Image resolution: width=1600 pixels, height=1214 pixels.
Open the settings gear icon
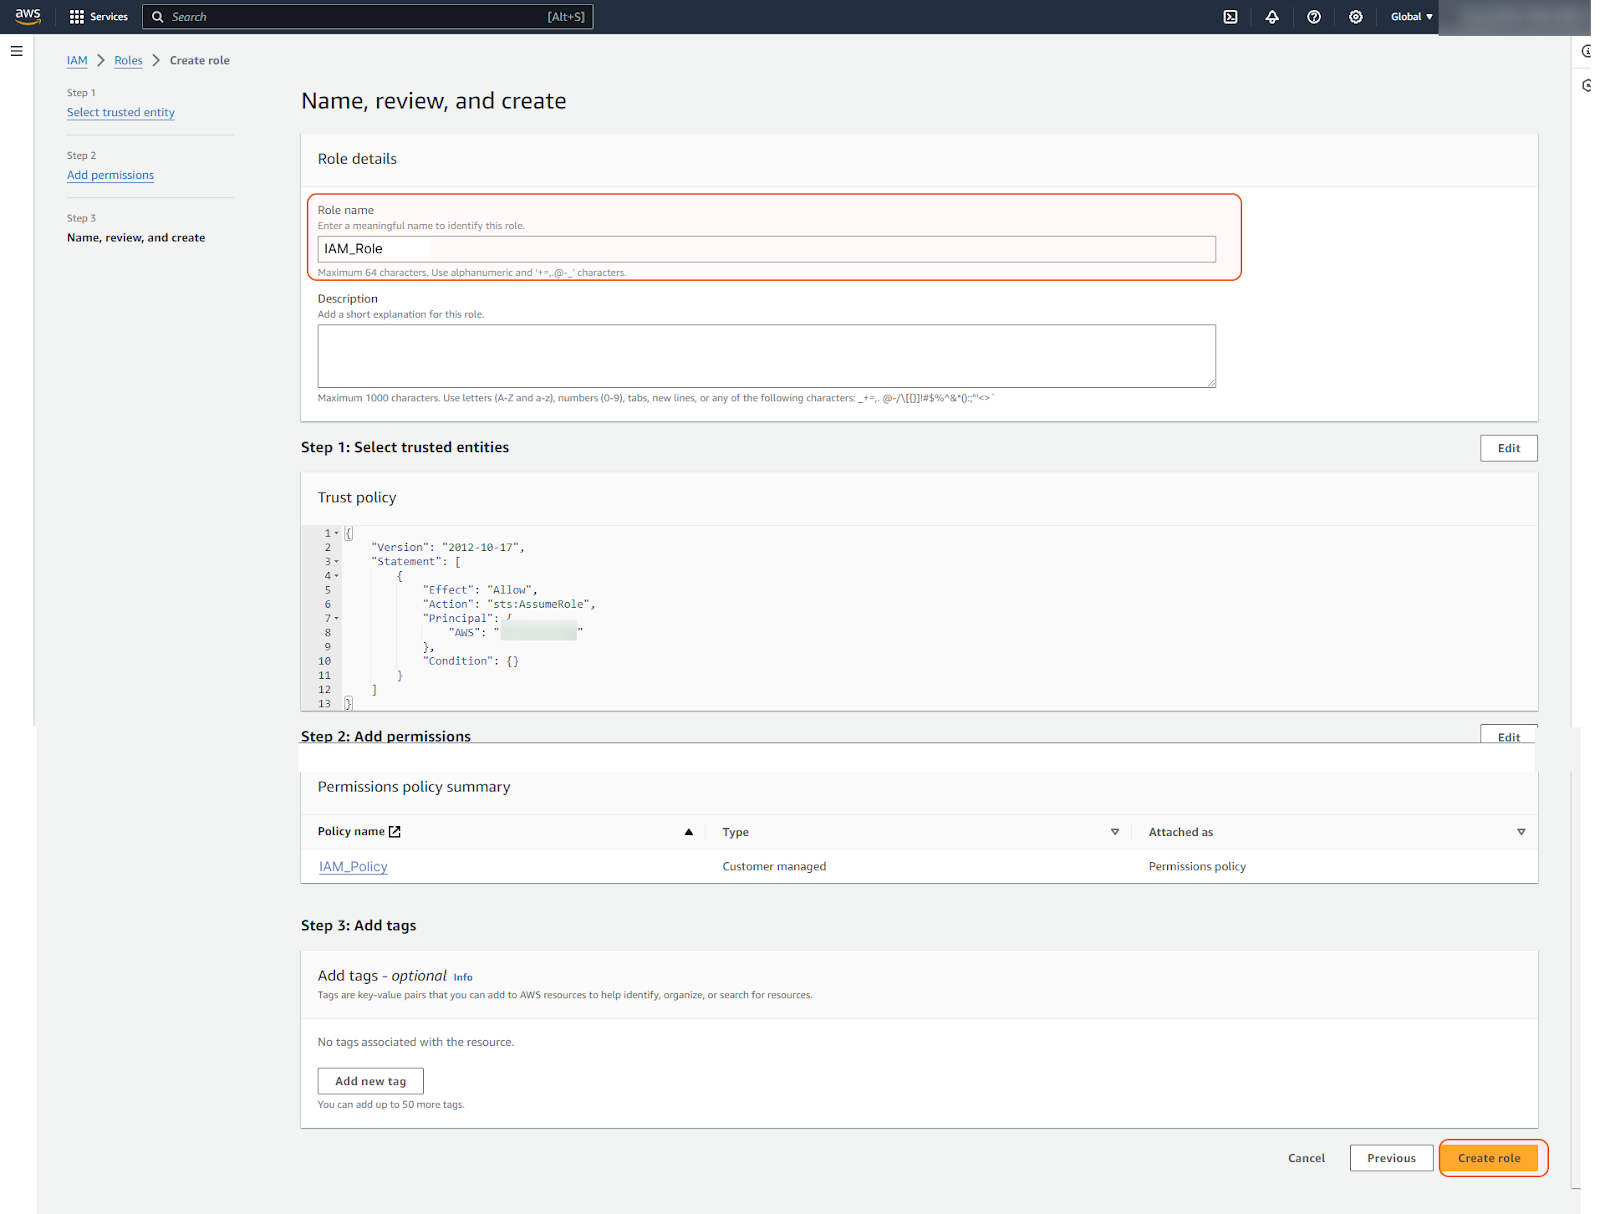click(1355, 17)
